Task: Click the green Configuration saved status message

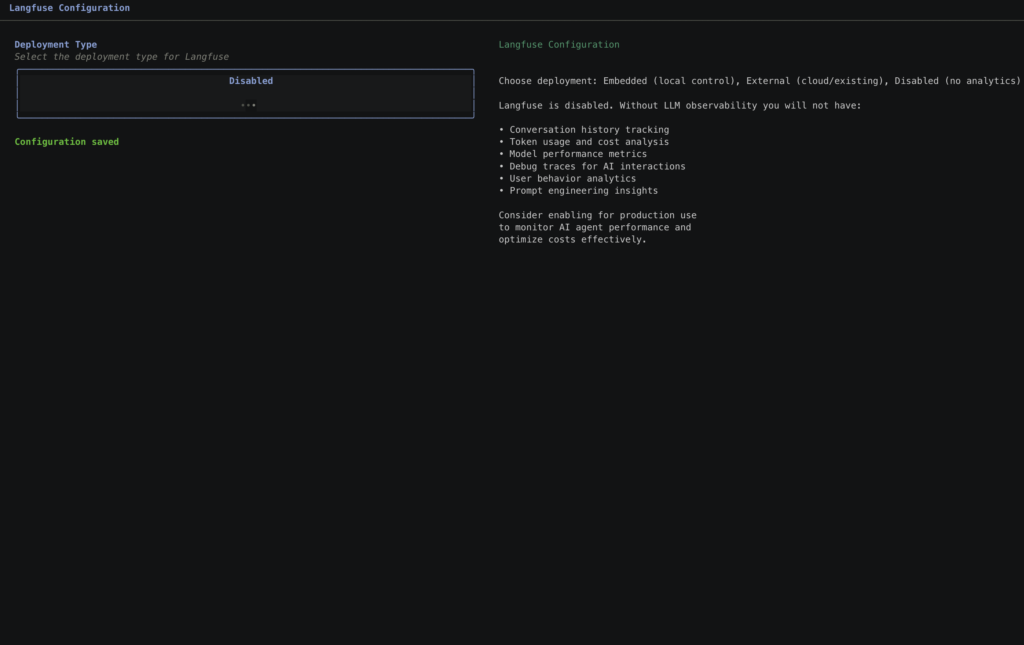Action: point(66,142)
